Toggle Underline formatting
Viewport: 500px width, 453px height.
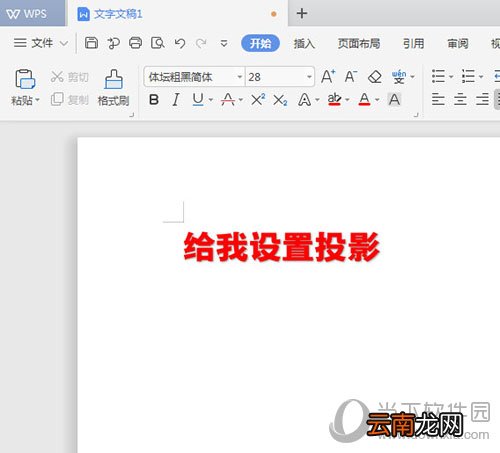pyautogui.click(x=198, y=99)
